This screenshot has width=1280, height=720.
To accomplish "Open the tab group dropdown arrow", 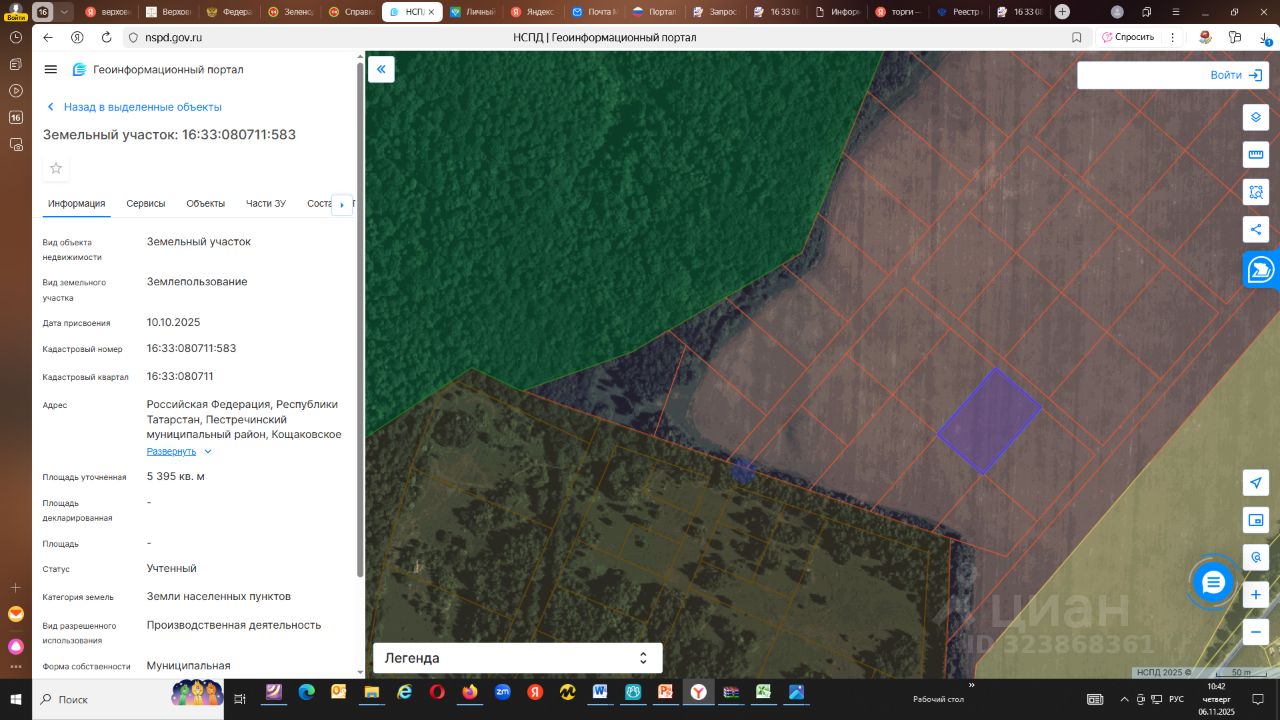I will coord(65,12).
